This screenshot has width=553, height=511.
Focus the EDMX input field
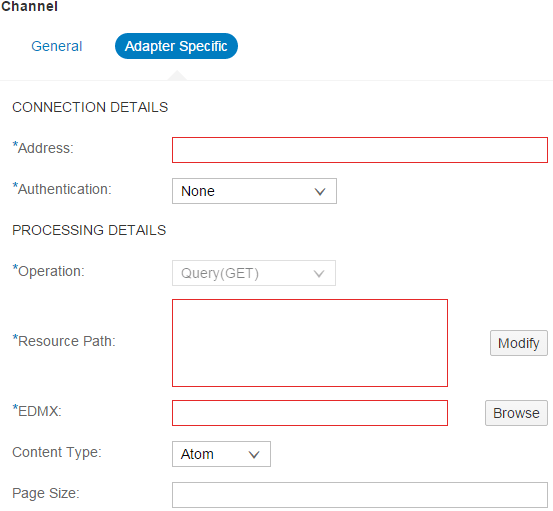(310, 413)
